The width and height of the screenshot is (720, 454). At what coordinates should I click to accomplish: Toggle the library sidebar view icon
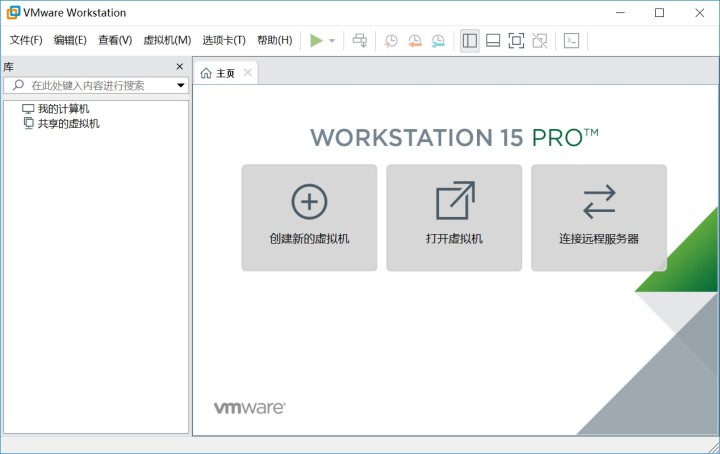(469, 40)
